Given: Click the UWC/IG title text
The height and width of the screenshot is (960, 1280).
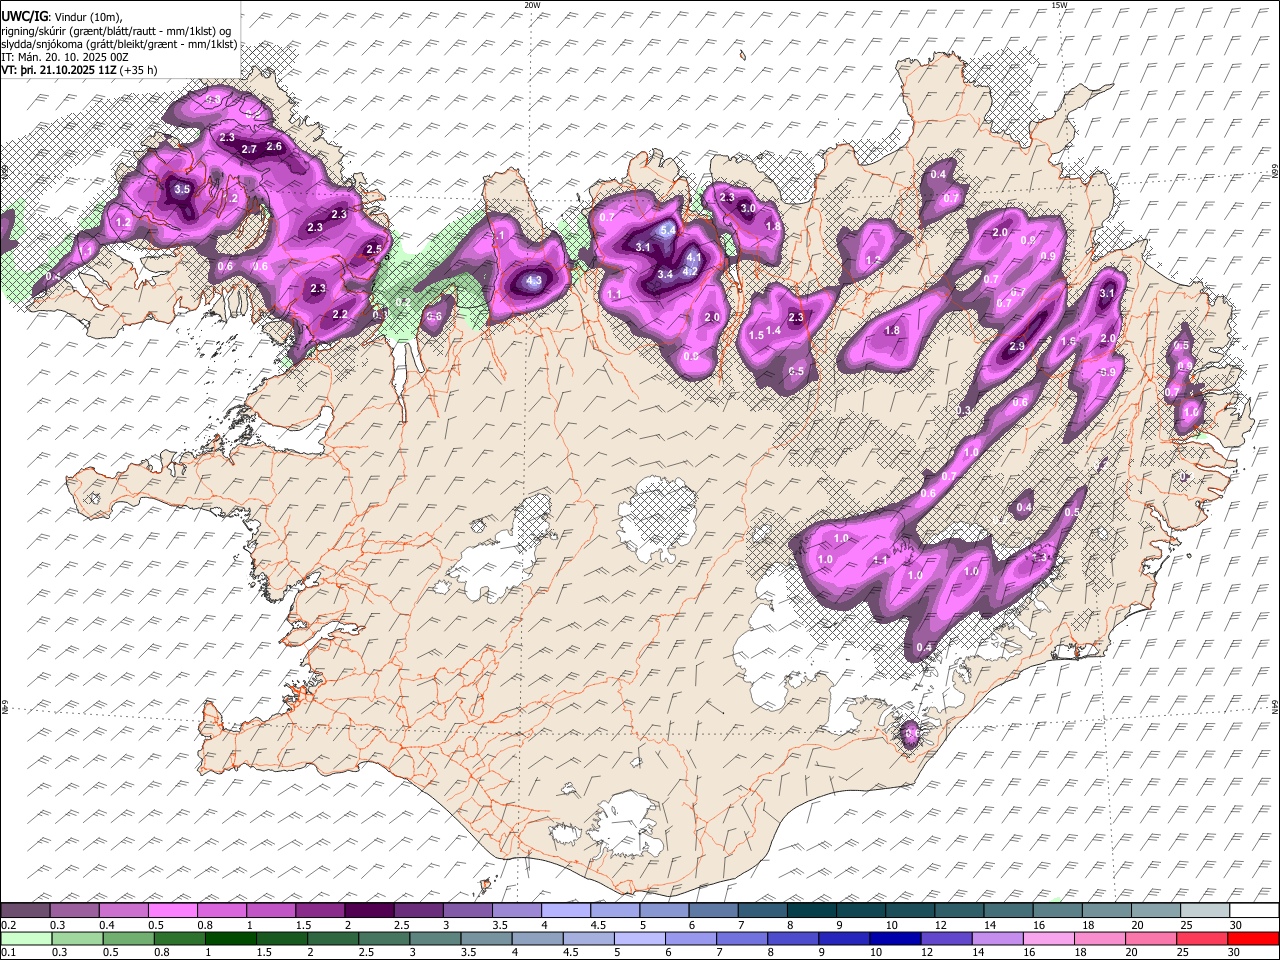Looking at the screenshot, I should (x=24, y=15).
